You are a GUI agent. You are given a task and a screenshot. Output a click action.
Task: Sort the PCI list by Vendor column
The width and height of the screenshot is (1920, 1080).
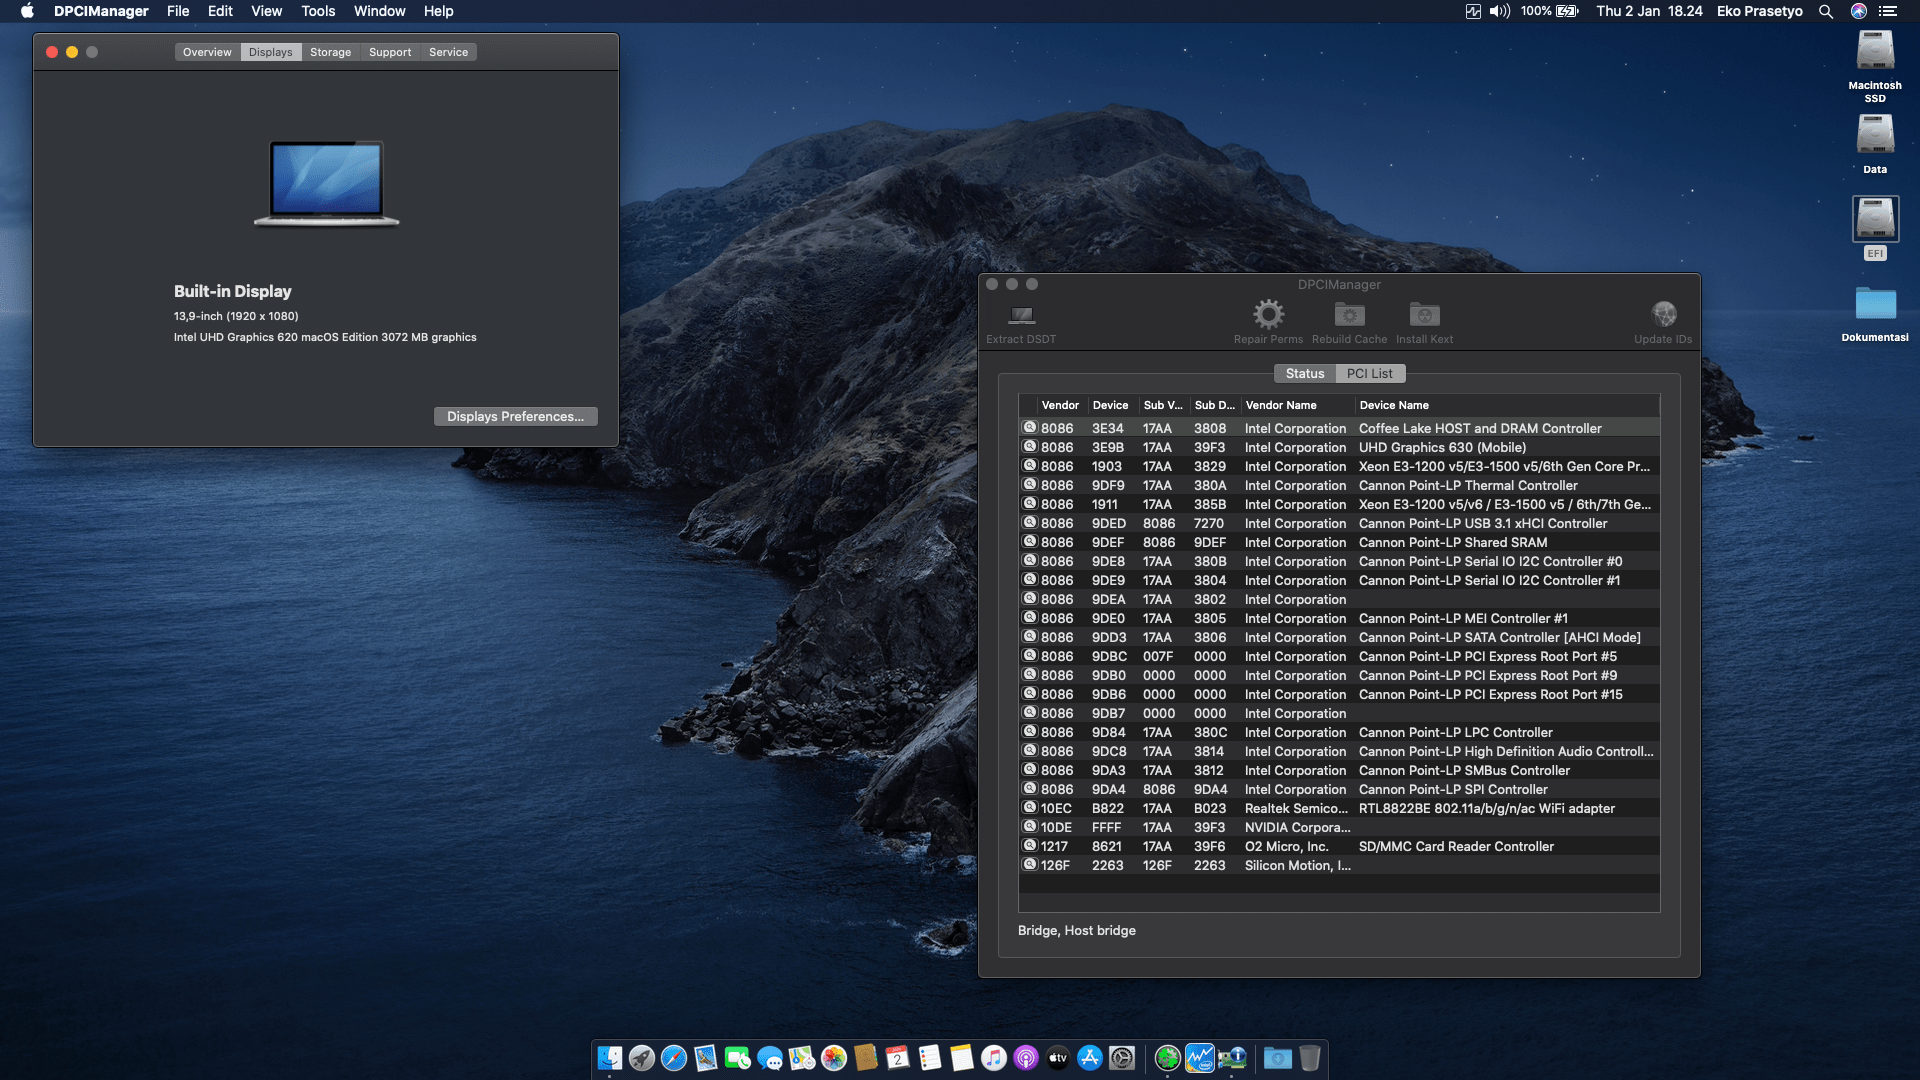tap(1060, 405)
